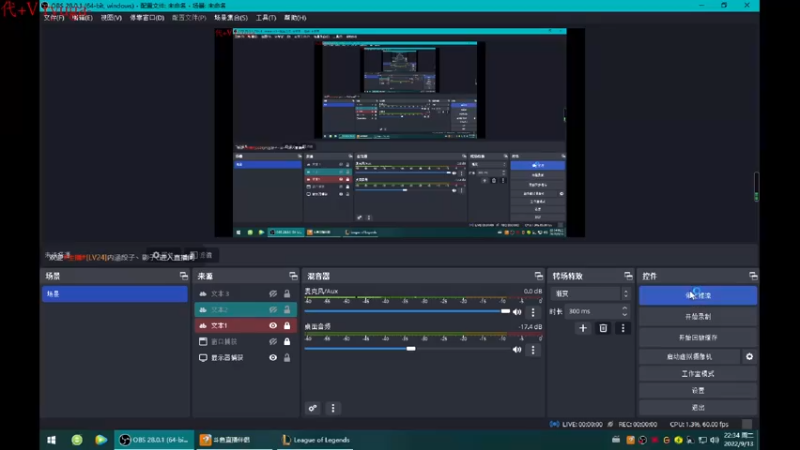Viewport: 800px width, 450px height.
Task: Click 开始回放缓存 replay buffer button
Action: click(698, 337)
